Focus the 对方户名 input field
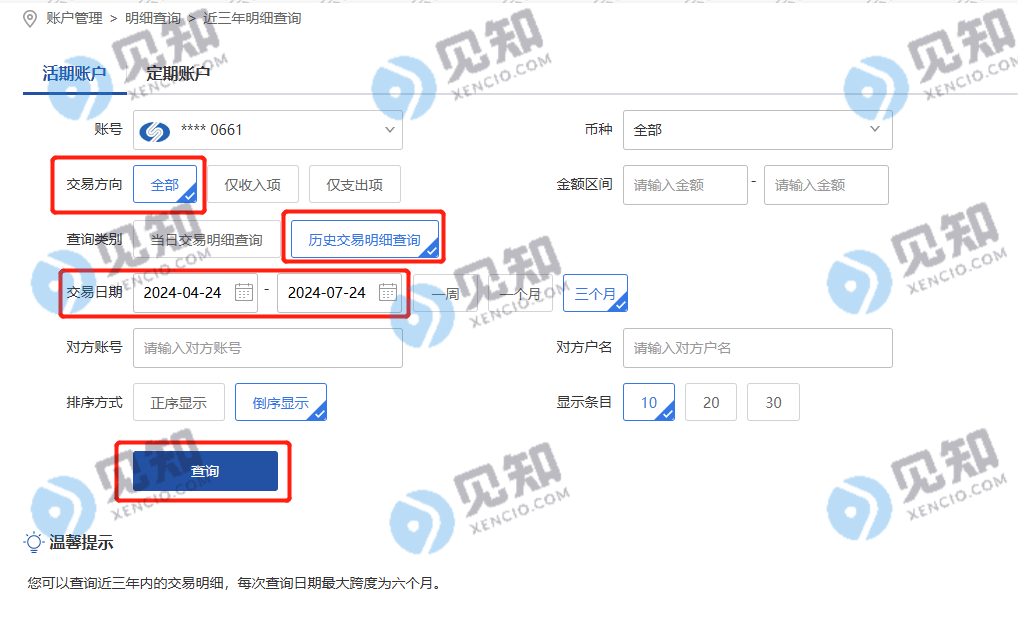This screenshot has width=1018, height=626. [x=758, y=348]
